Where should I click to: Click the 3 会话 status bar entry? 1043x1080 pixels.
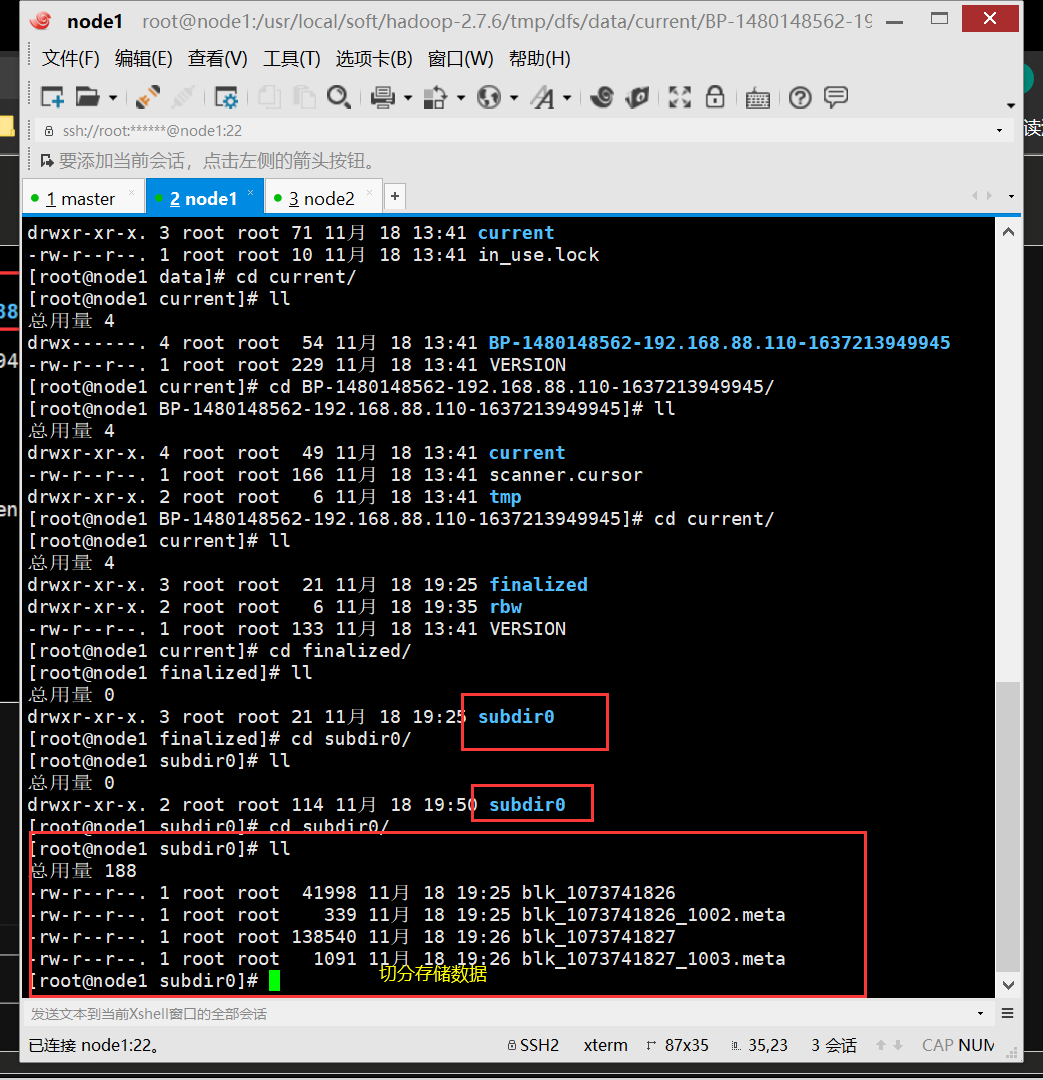point(834,1046)
